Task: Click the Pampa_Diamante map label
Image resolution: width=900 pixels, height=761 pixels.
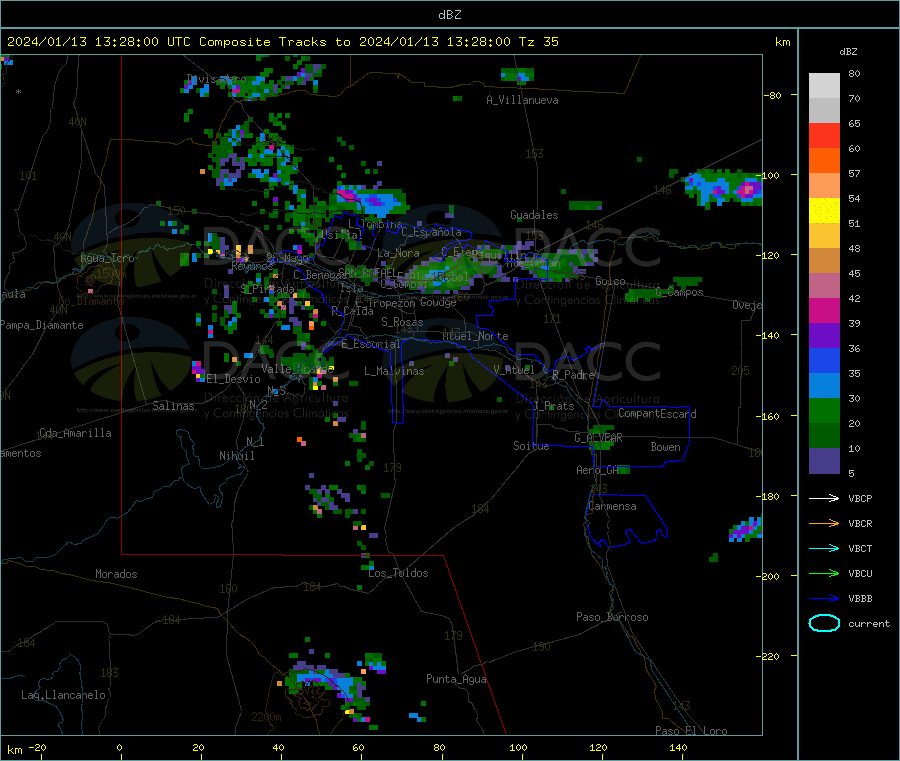Action: click(42, 325)
